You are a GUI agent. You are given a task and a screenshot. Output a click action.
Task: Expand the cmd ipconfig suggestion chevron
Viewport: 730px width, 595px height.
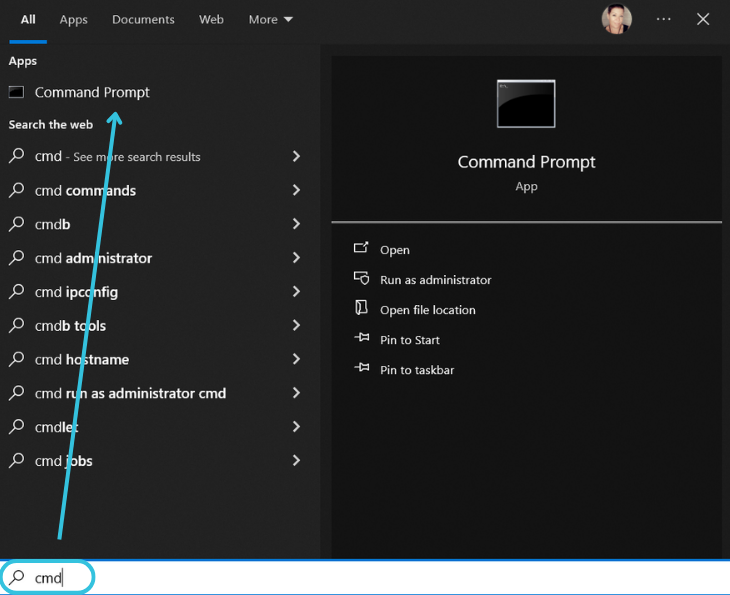[x=296, y=292]
